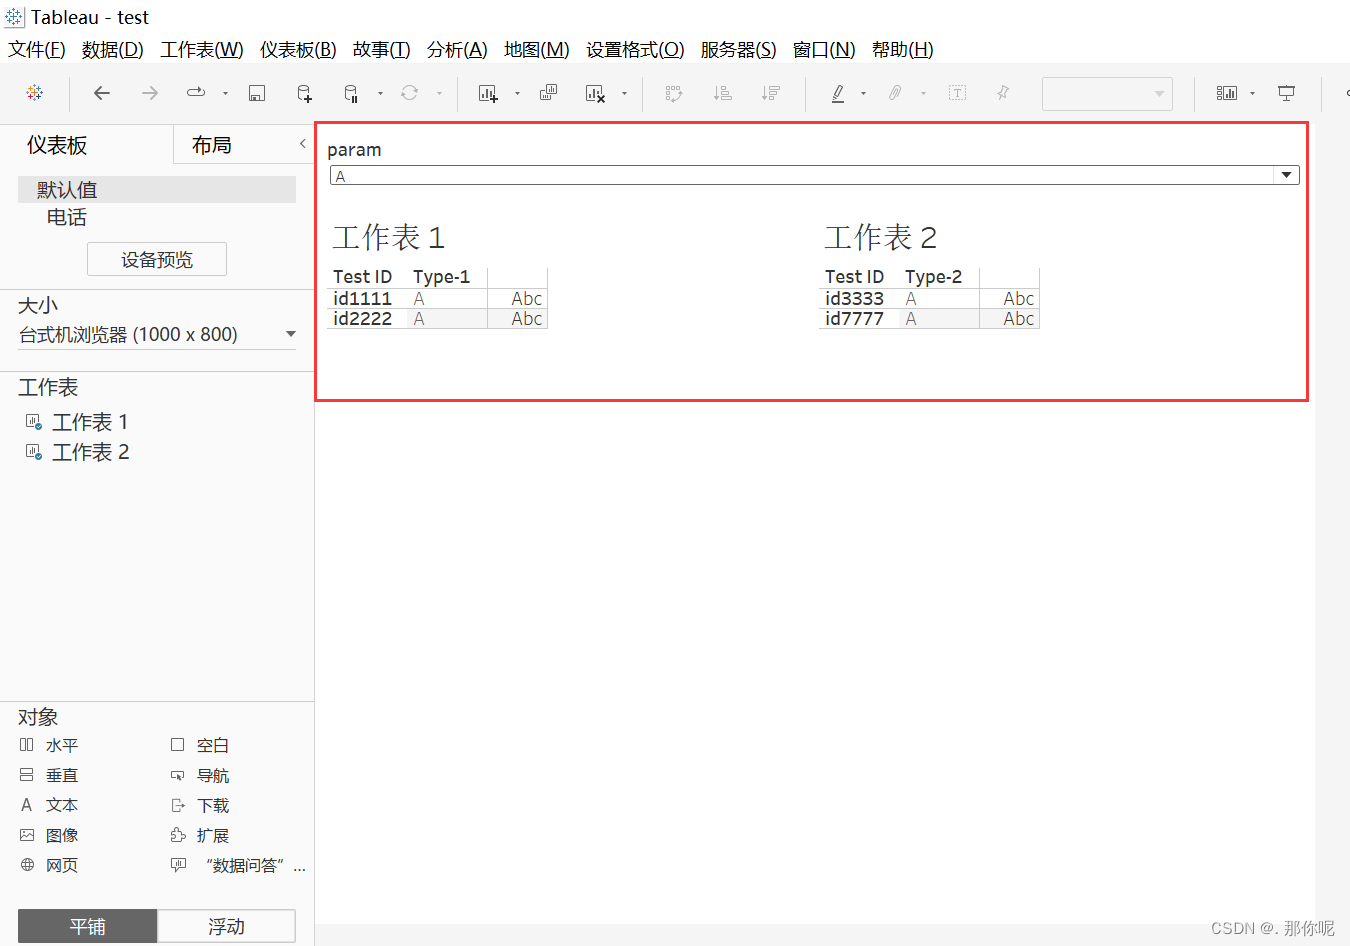This screenshot has height=946, width=1350.
Task: Click the group members paperclip icon
Action: tap(895, 93)
